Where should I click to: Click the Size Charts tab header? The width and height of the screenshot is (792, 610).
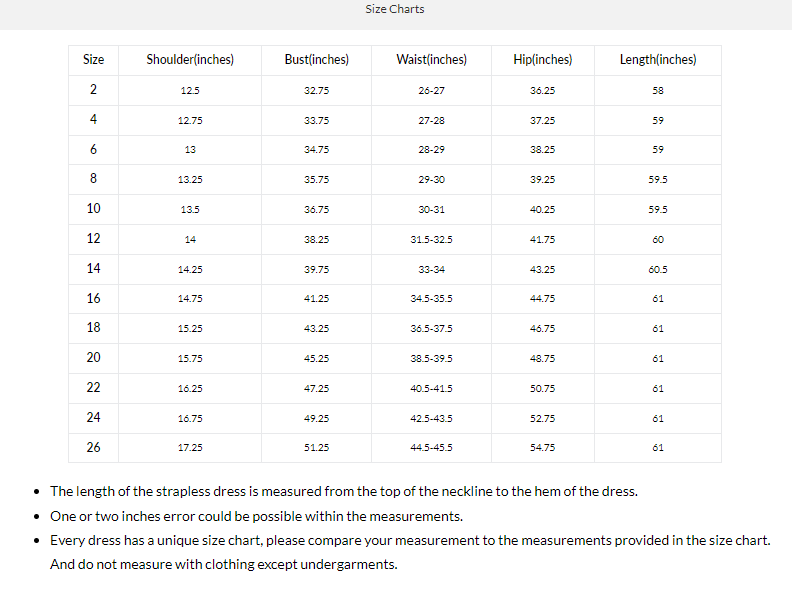pyautogui.click(x=395, y=9)
